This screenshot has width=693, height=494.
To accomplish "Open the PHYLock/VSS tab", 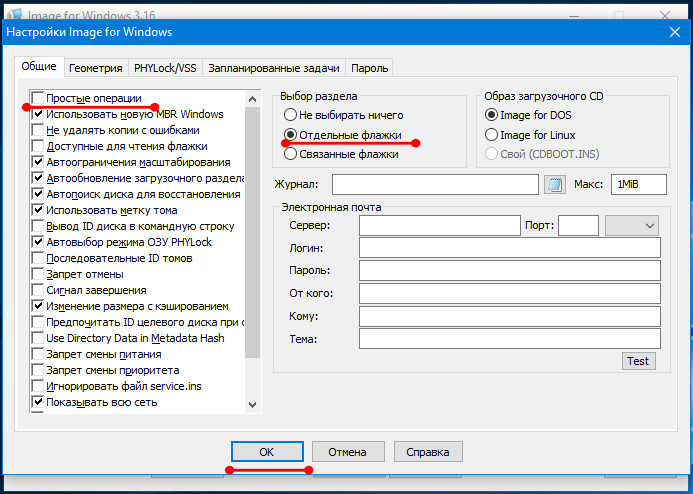I will click(x=165, y=68).
